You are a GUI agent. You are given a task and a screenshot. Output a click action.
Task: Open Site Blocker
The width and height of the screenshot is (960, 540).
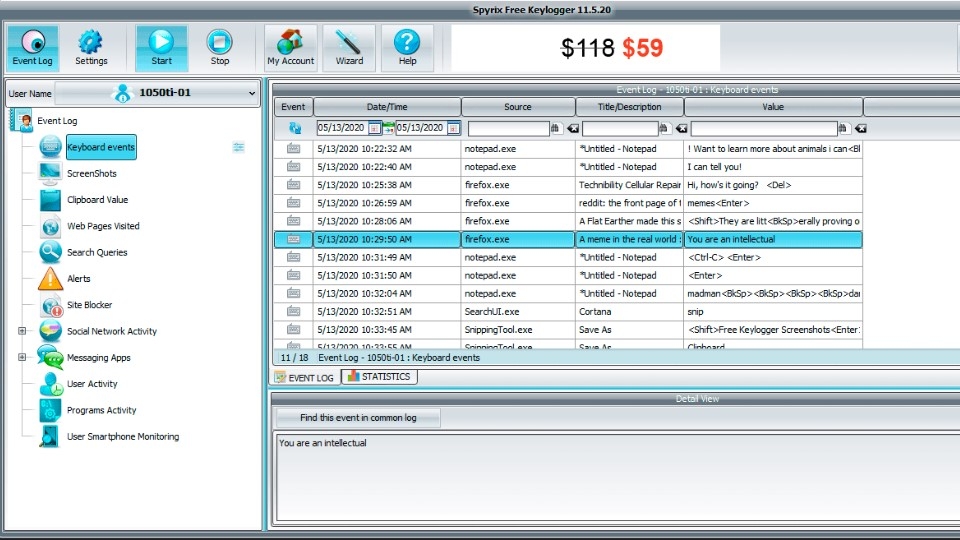click(89, 305)
